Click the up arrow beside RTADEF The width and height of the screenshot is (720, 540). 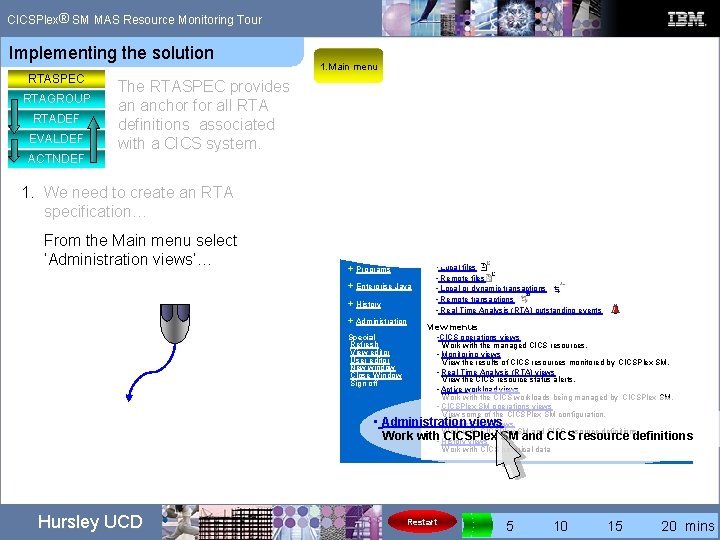point(93,140)
